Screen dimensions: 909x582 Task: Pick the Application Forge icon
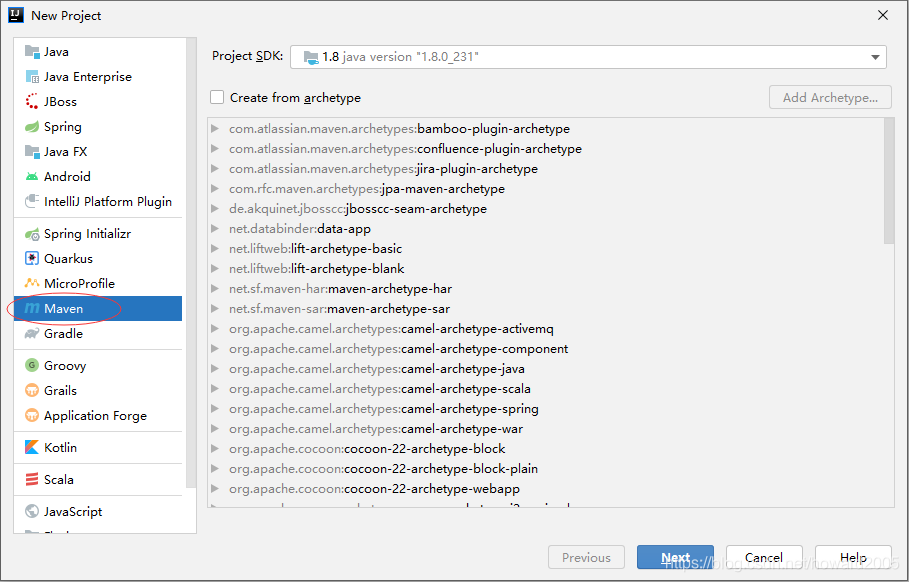point(32,415)
